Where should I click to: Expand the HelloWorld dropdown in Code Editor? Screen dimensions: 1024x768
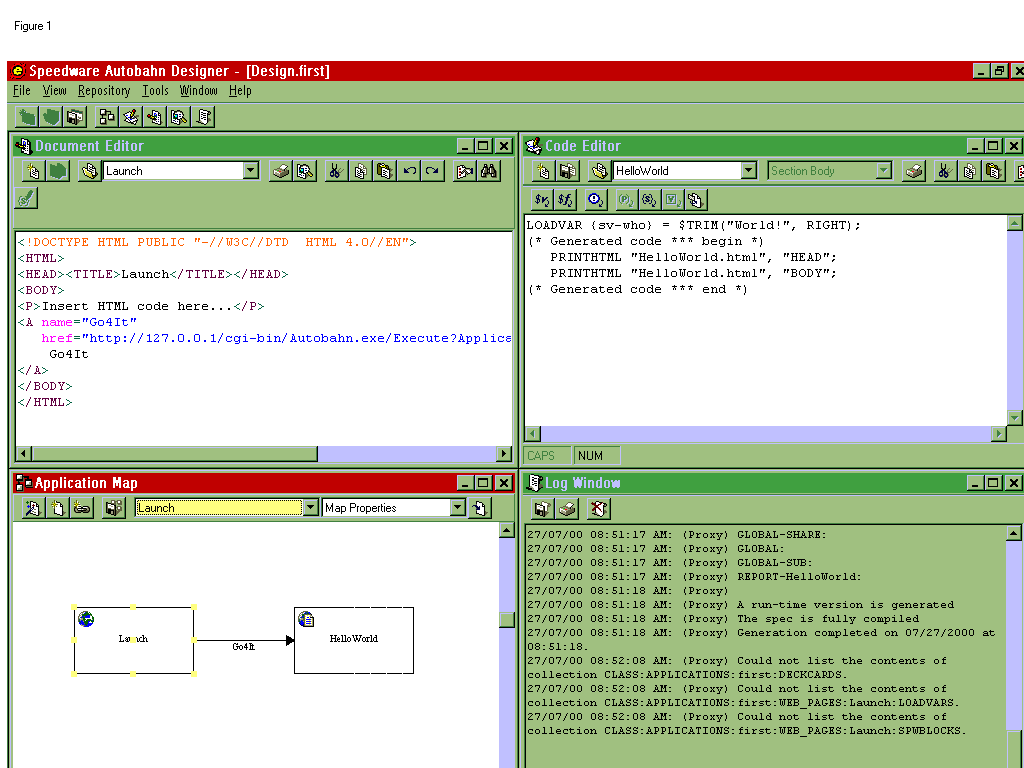tap(749, 171)
